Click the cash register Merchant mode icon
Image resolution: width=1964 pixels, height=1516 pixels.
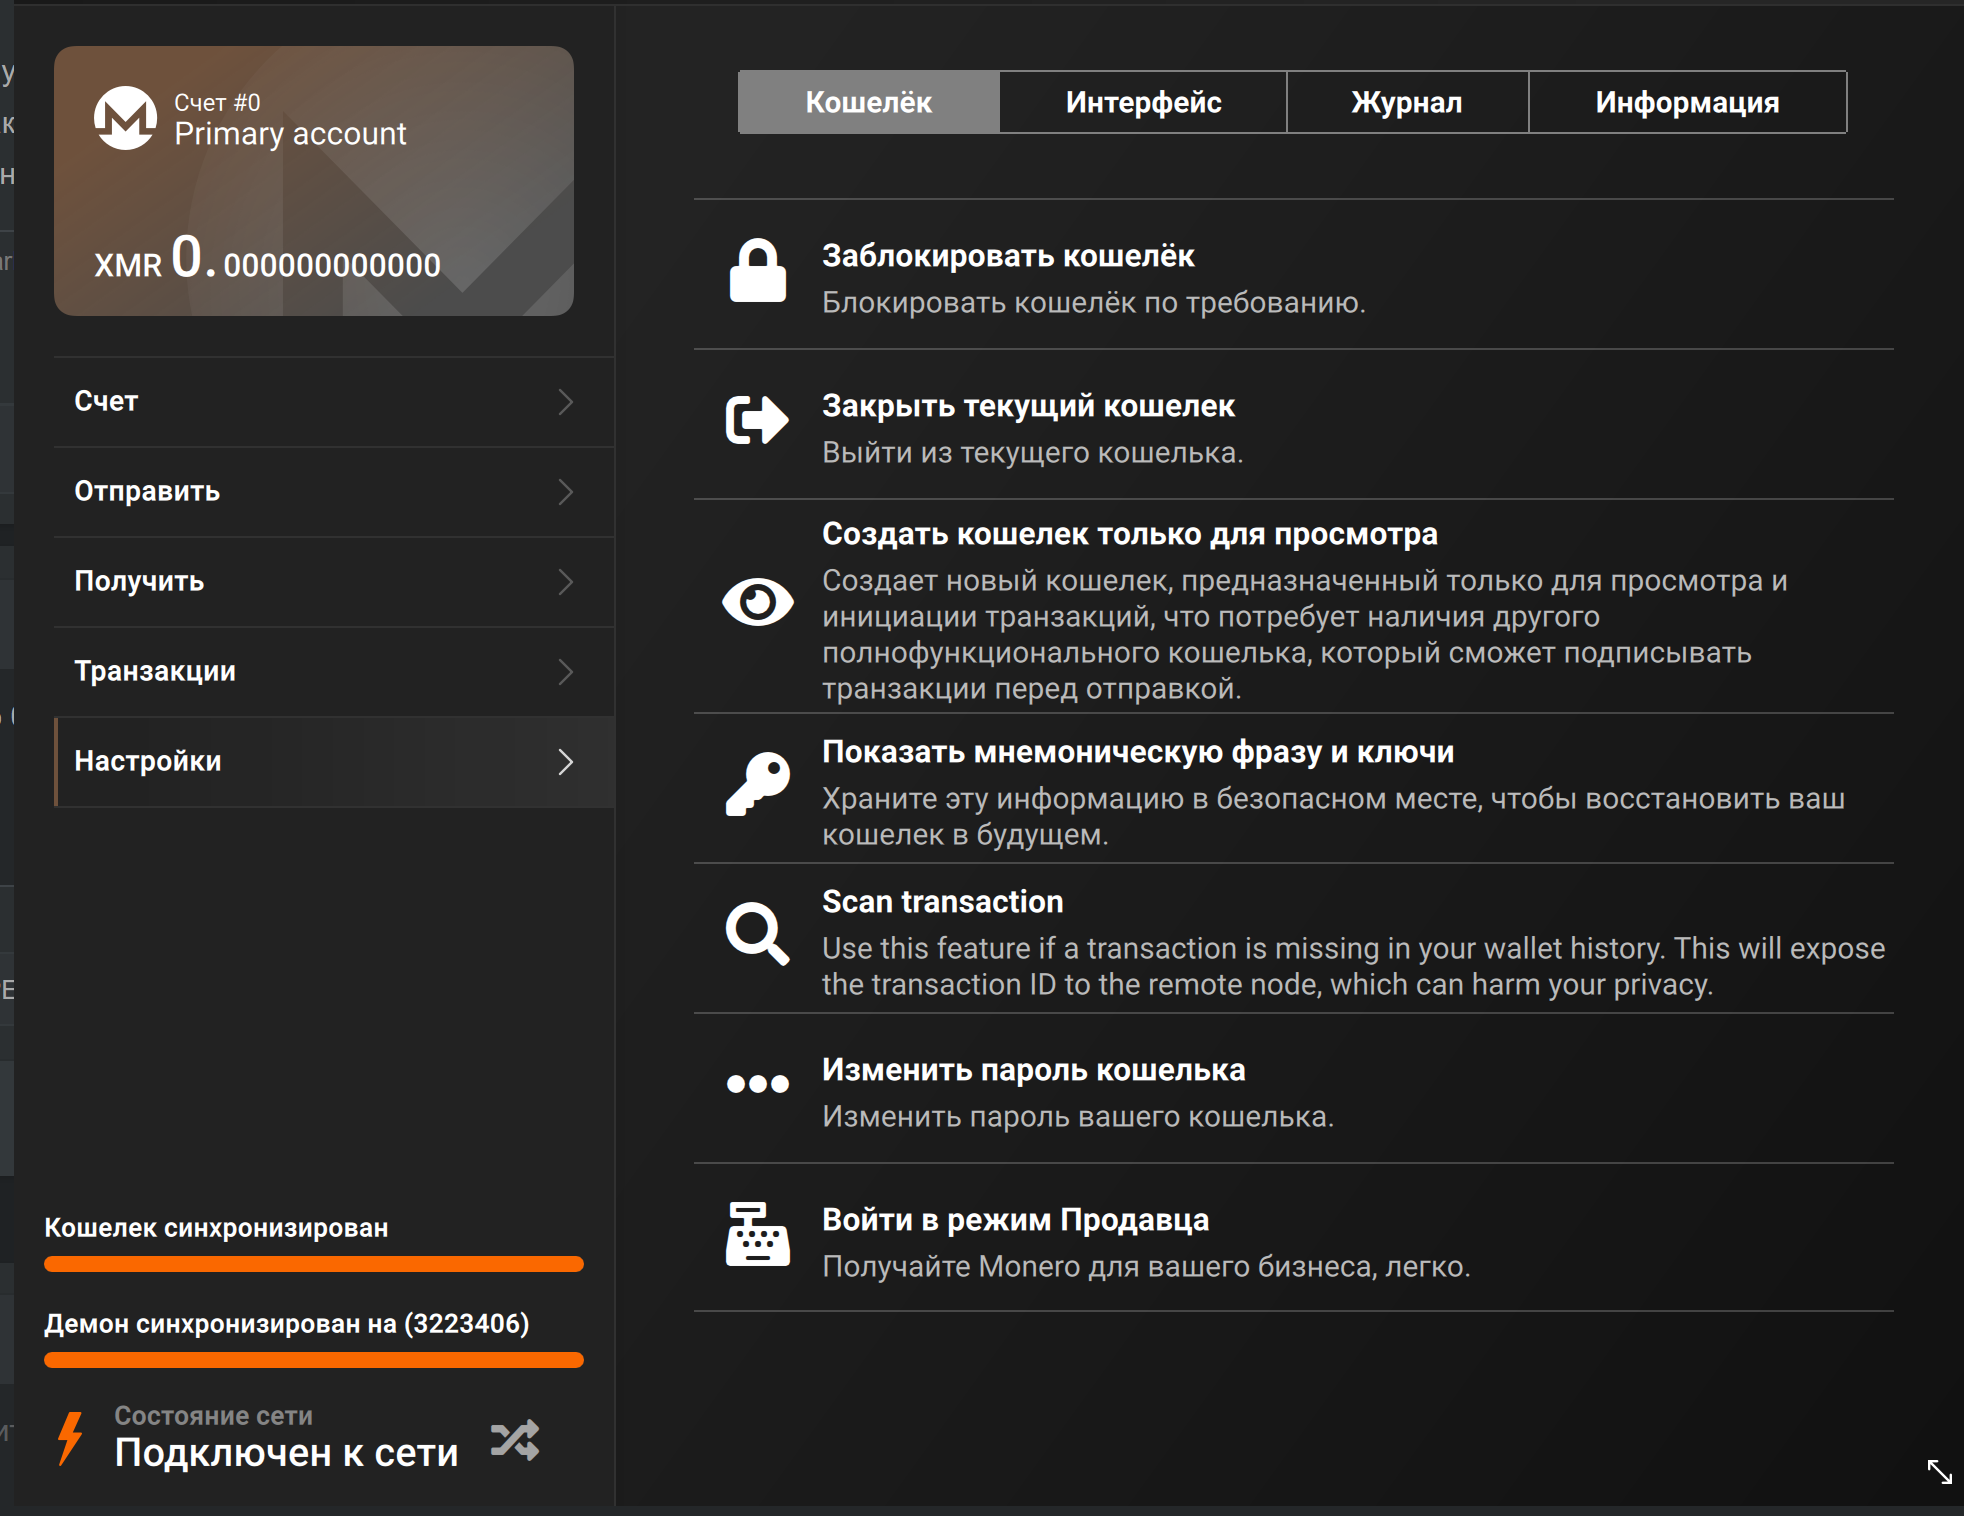(757, 1234)
